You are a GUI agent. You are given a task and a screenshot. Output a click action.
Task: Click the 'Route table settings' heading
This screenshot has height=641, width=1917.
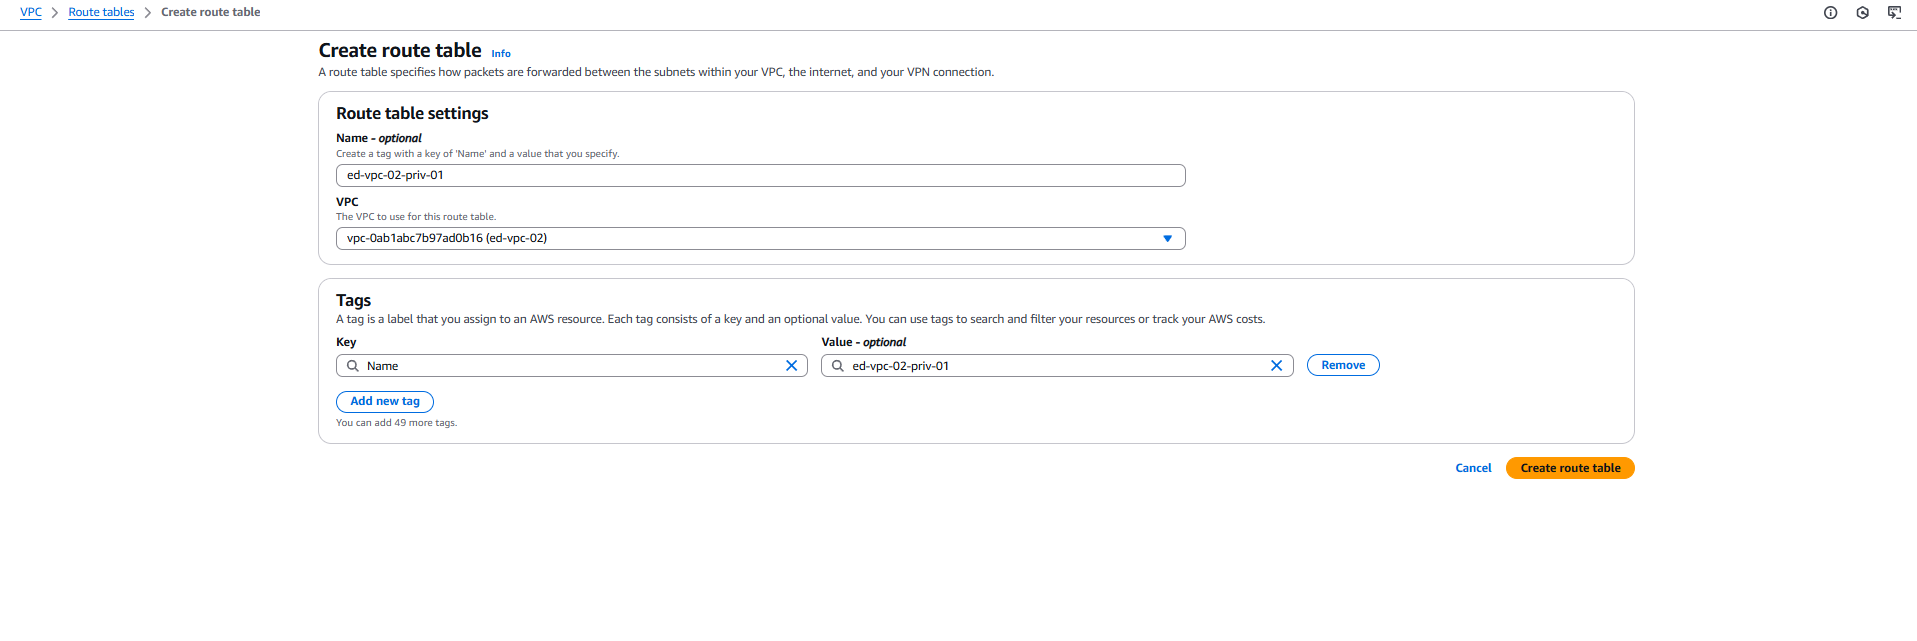412,113
